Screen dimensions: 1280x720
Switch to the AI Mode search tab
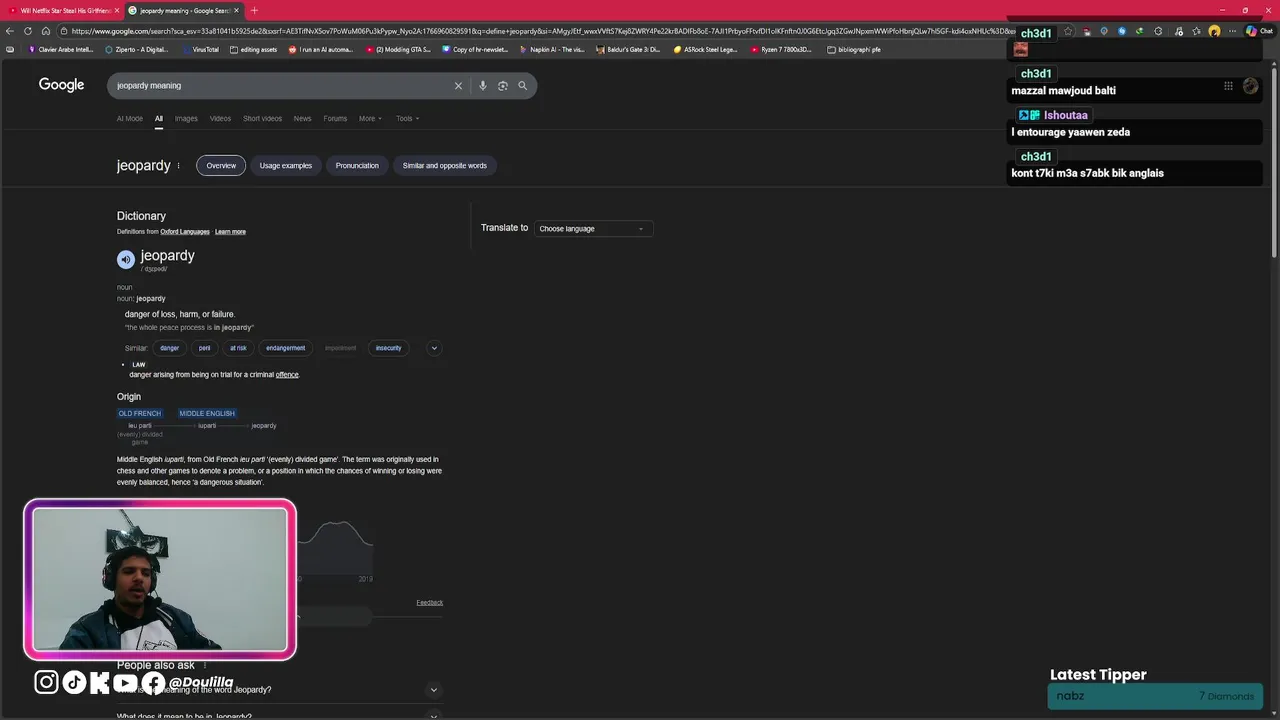(x=130, y=119)
